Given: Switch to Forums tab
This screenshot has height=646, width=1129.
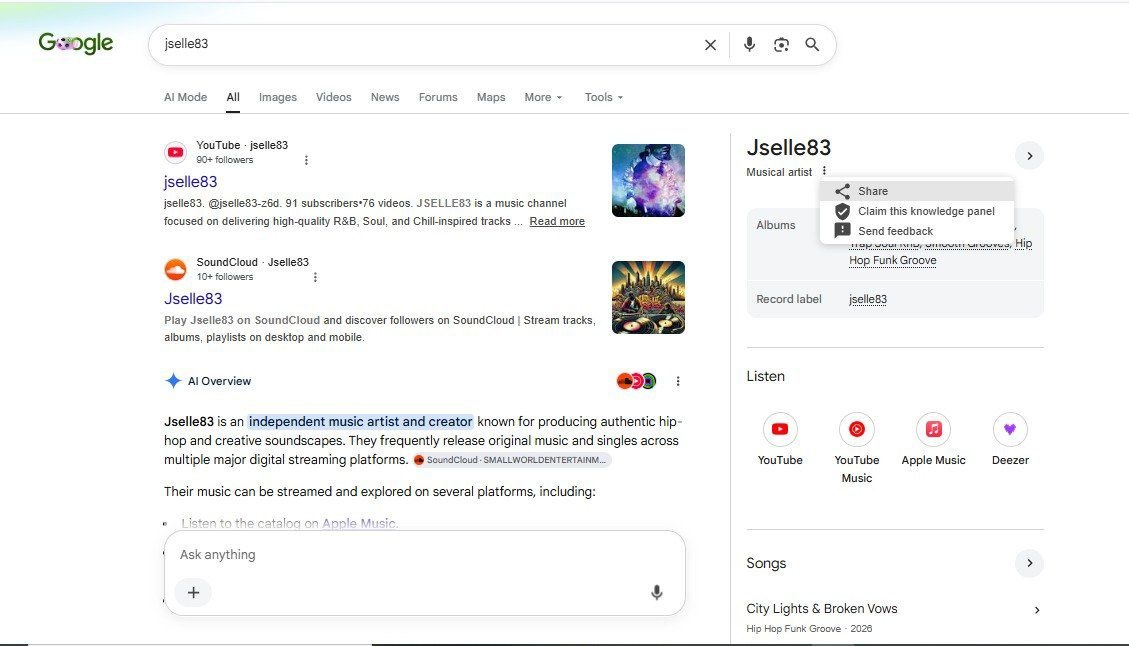Looking at the screenshot, I should [x=438, y=97].
